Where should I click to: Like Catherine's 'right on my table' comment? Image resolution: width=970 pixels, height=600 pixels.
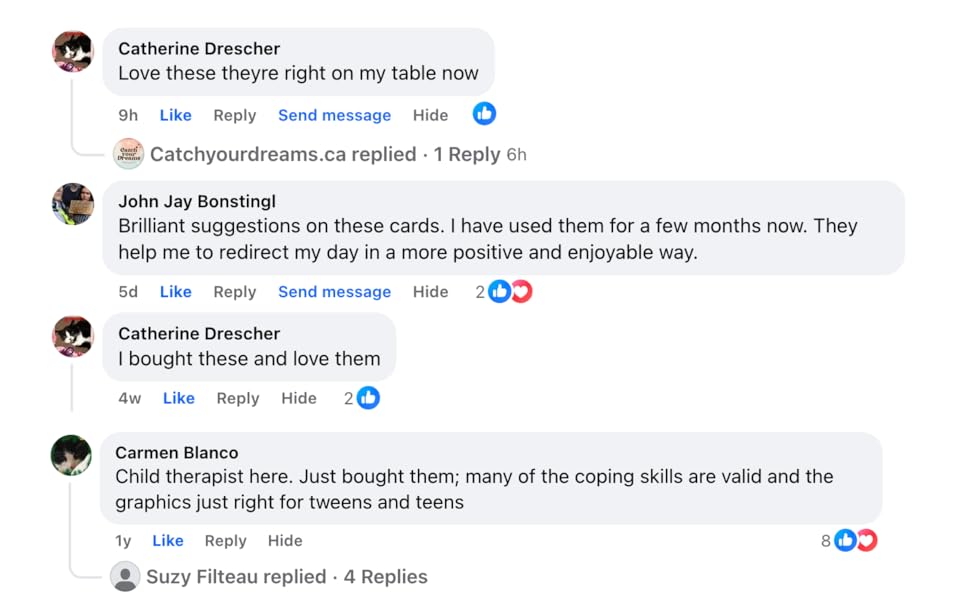click(175, 115)
